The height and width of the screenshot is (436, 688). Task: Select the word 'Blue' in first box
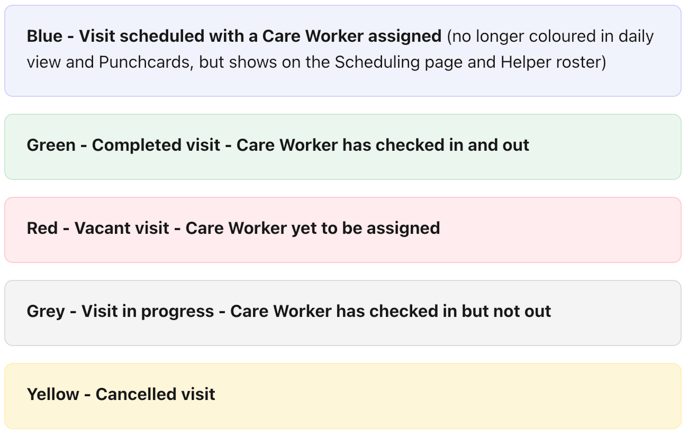click(44, 36)
